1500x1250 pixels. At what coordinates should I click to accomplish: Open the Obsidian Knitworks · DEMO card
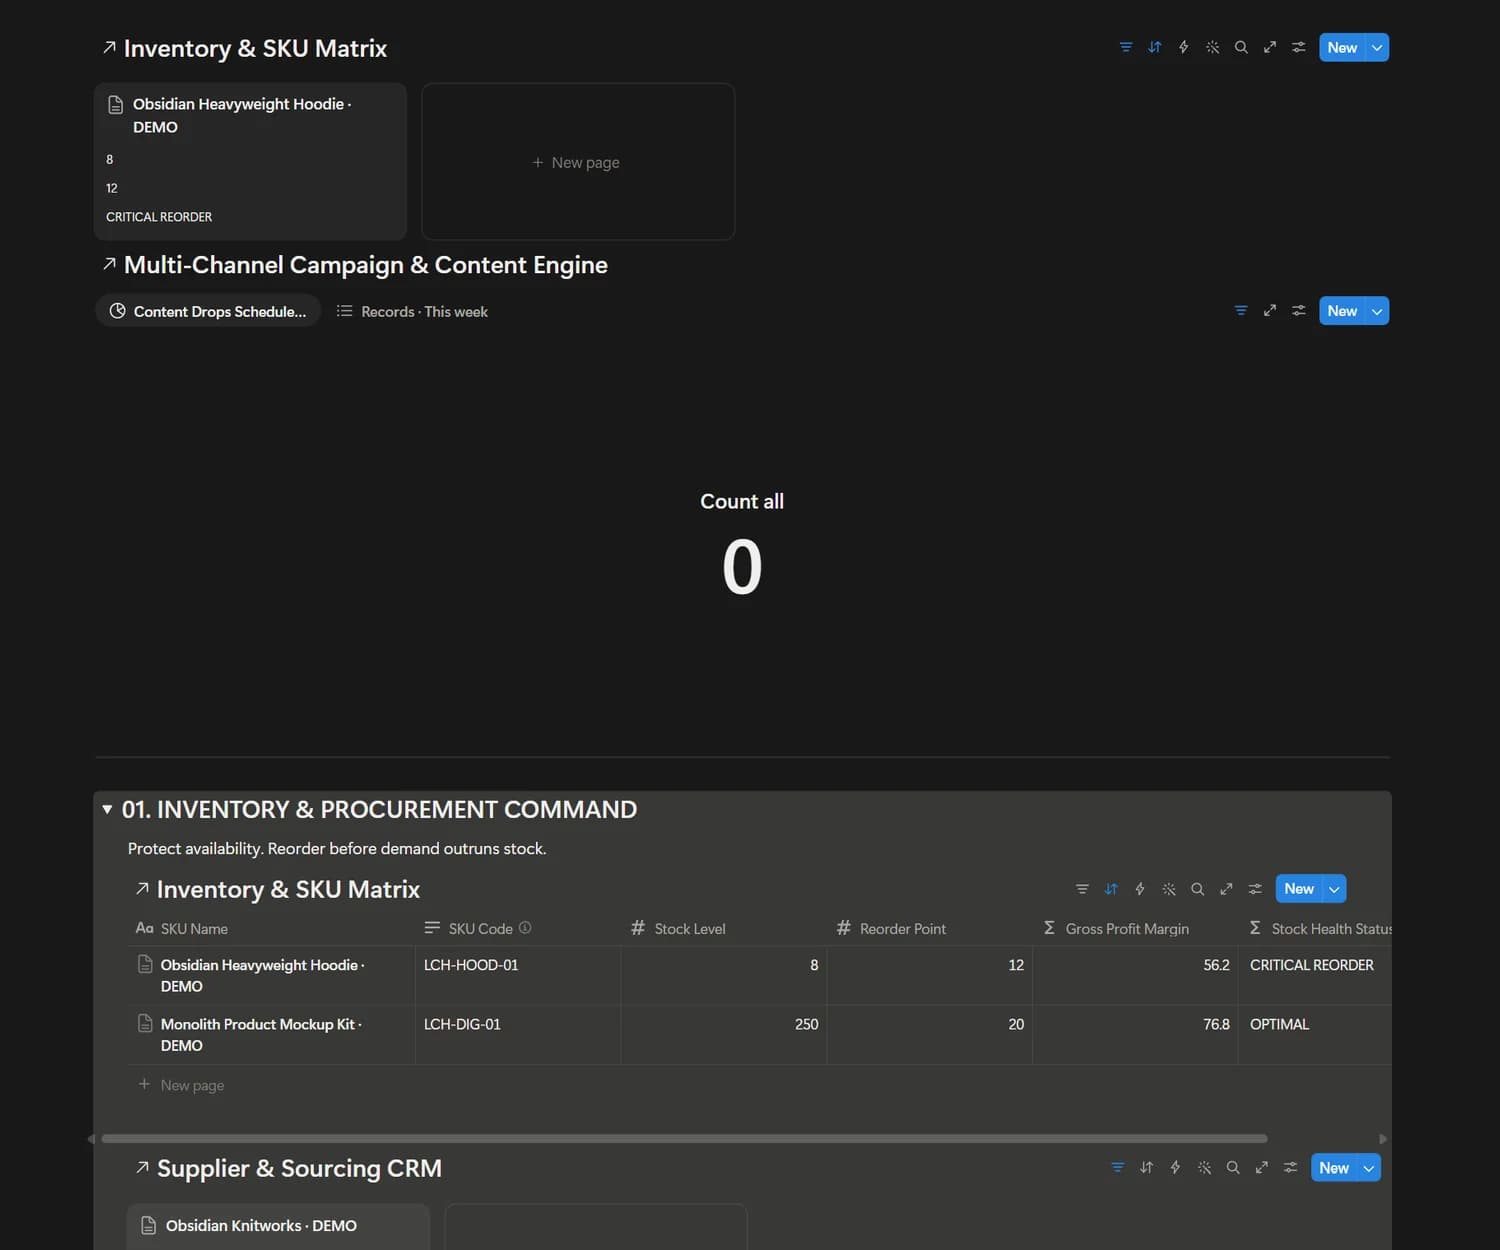(x=278, y=1226)
